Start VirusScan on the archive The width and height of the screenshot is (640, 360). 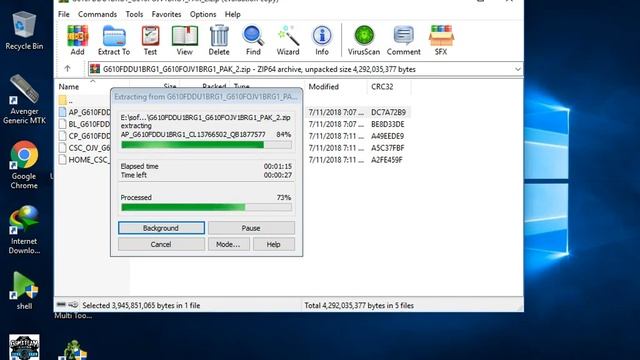coord(364,40)
